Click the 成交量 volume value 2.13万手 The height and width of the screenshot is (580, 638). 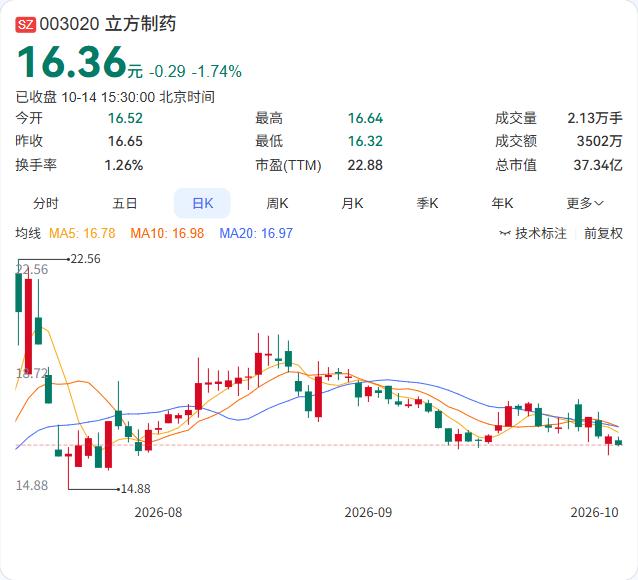pyautogui.click(x=595, y=118)
